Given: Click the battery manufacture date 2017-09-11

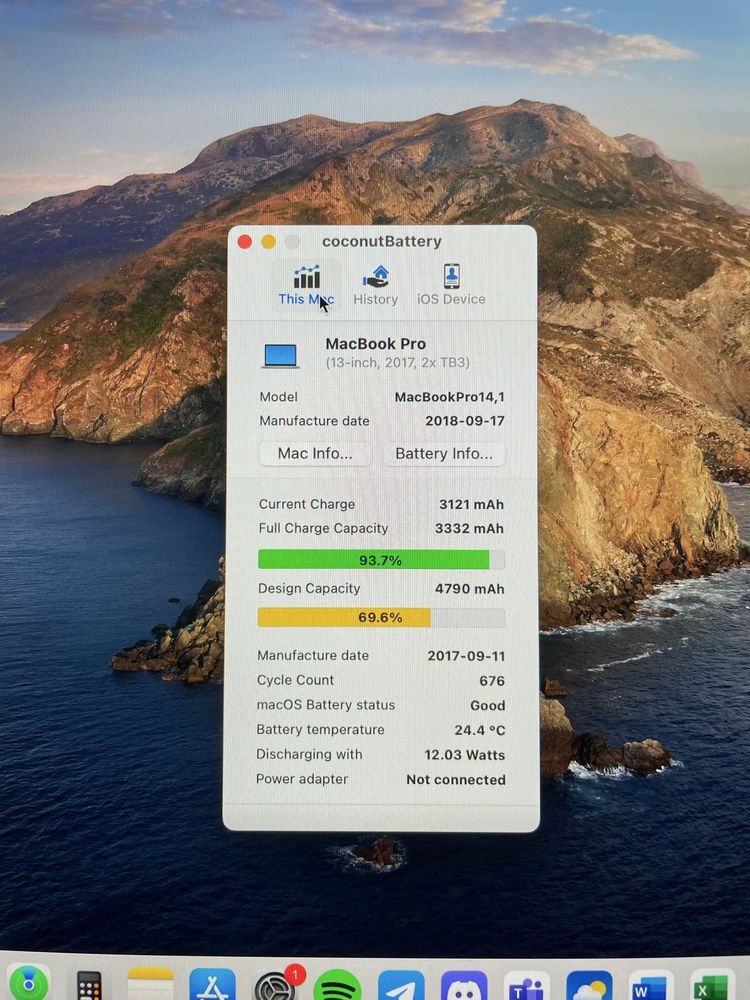Looking at the screenshot, I should 466,656.
